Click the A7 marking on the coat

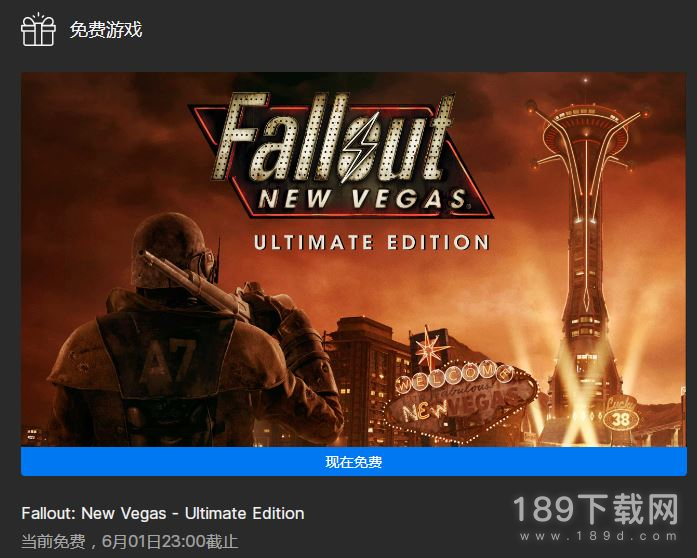click(x=167, y=360)
